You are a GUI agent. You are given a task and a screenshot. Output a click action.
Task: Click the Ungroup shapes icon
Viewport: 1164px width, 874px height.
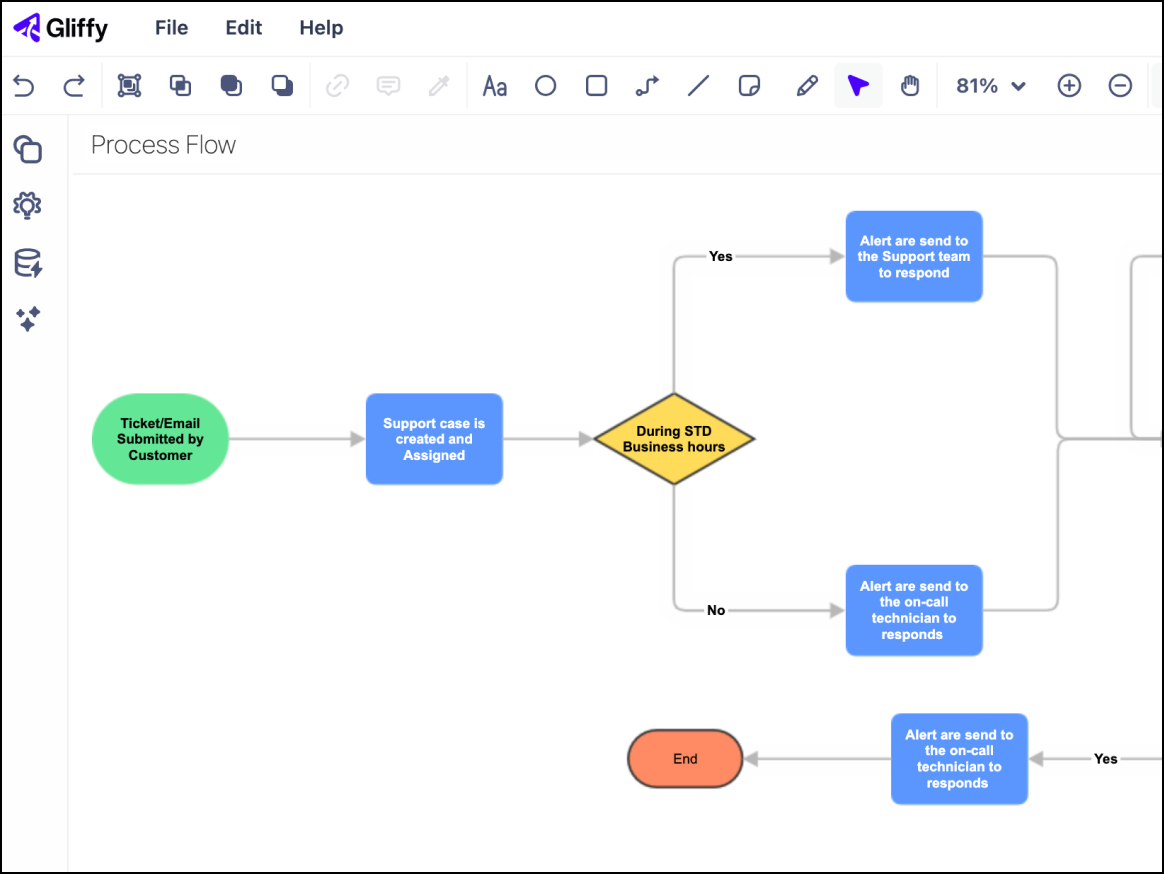click(180, 86)
